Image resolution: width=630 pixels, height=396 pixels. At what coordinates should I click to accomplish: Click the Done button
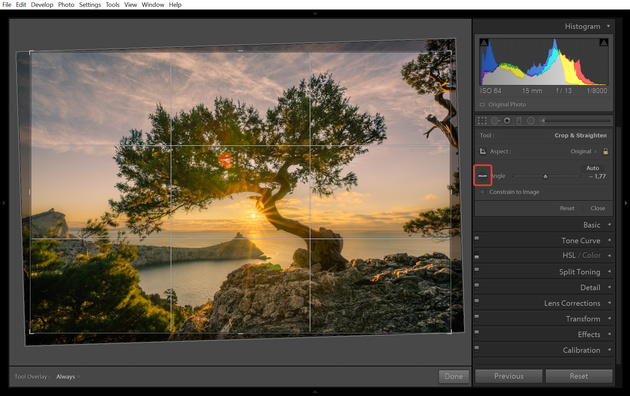[x=454, y=376]
